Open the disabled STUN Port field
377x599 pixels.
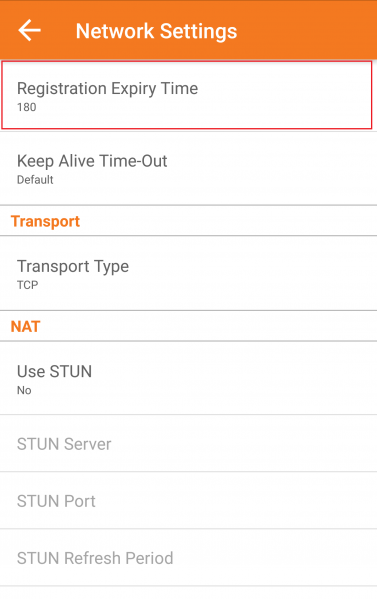[x=188, y=501]
